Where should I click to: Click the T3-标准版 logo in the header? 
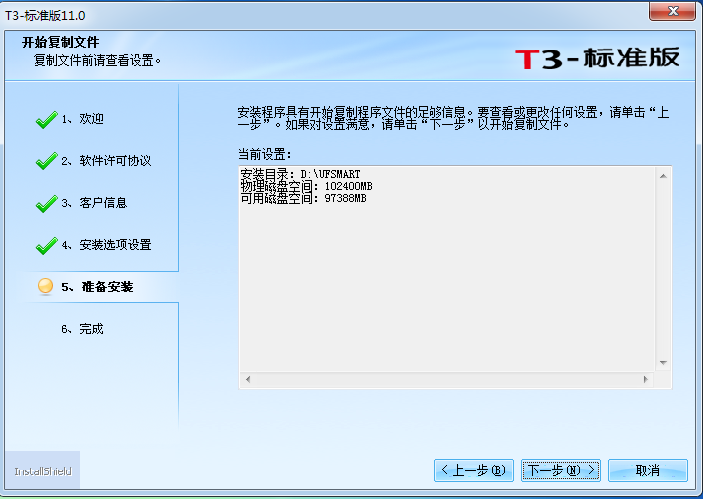point(598,58)
